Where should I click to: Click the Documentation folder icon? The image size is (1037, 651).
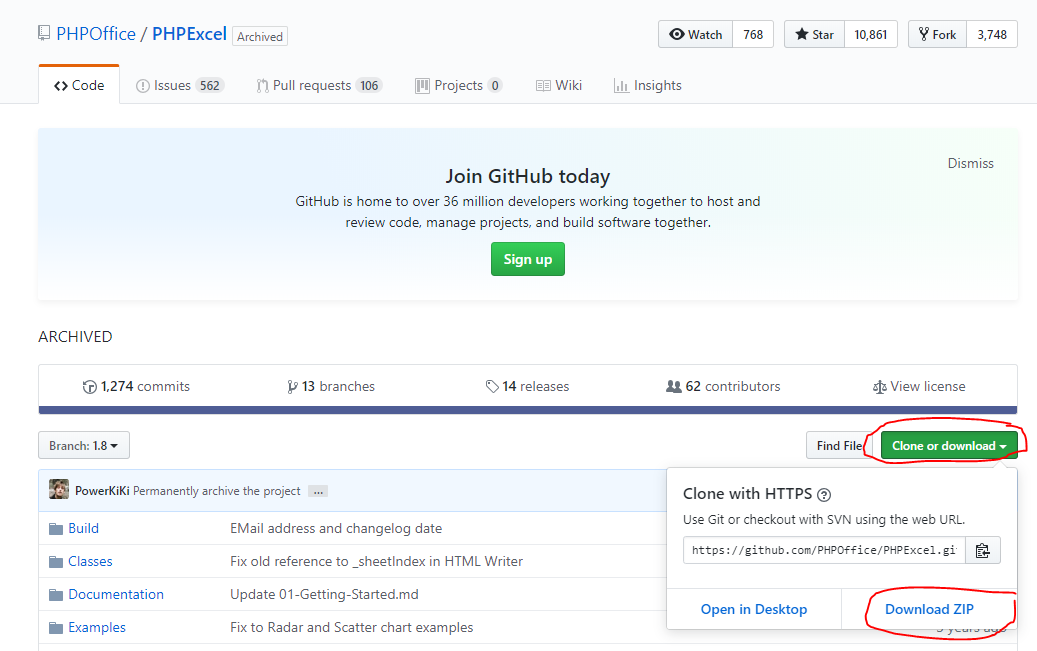[56, 595]
